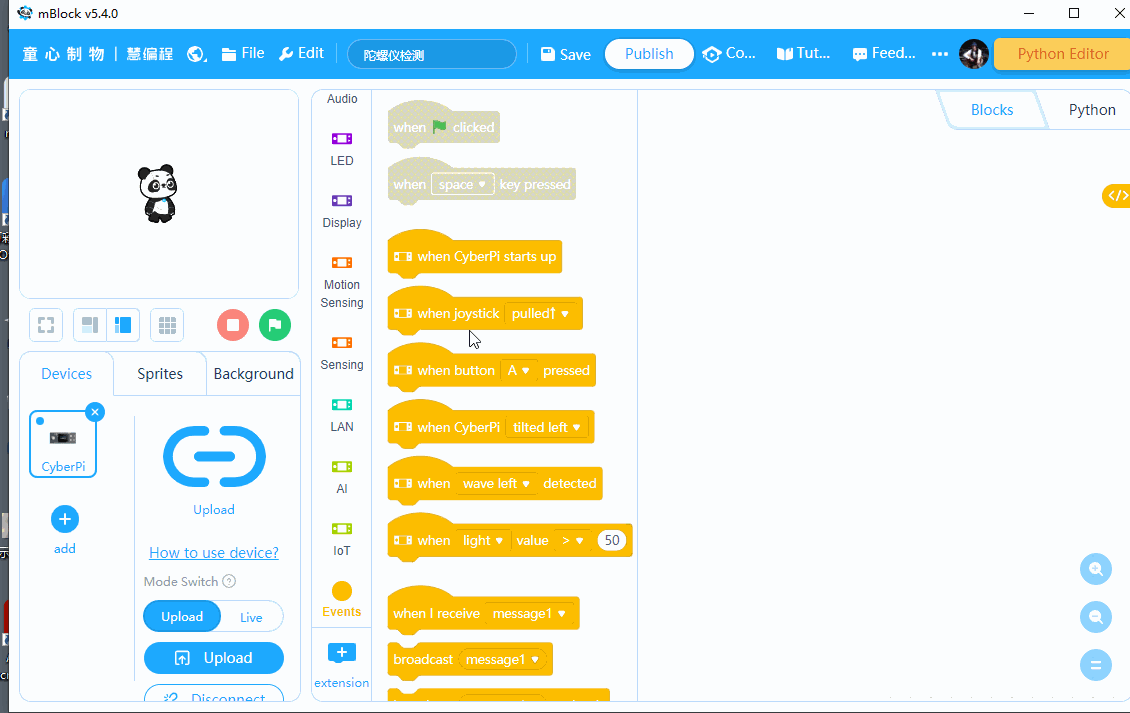
Task: Switch mode to Live
Action: click(251, 617)
